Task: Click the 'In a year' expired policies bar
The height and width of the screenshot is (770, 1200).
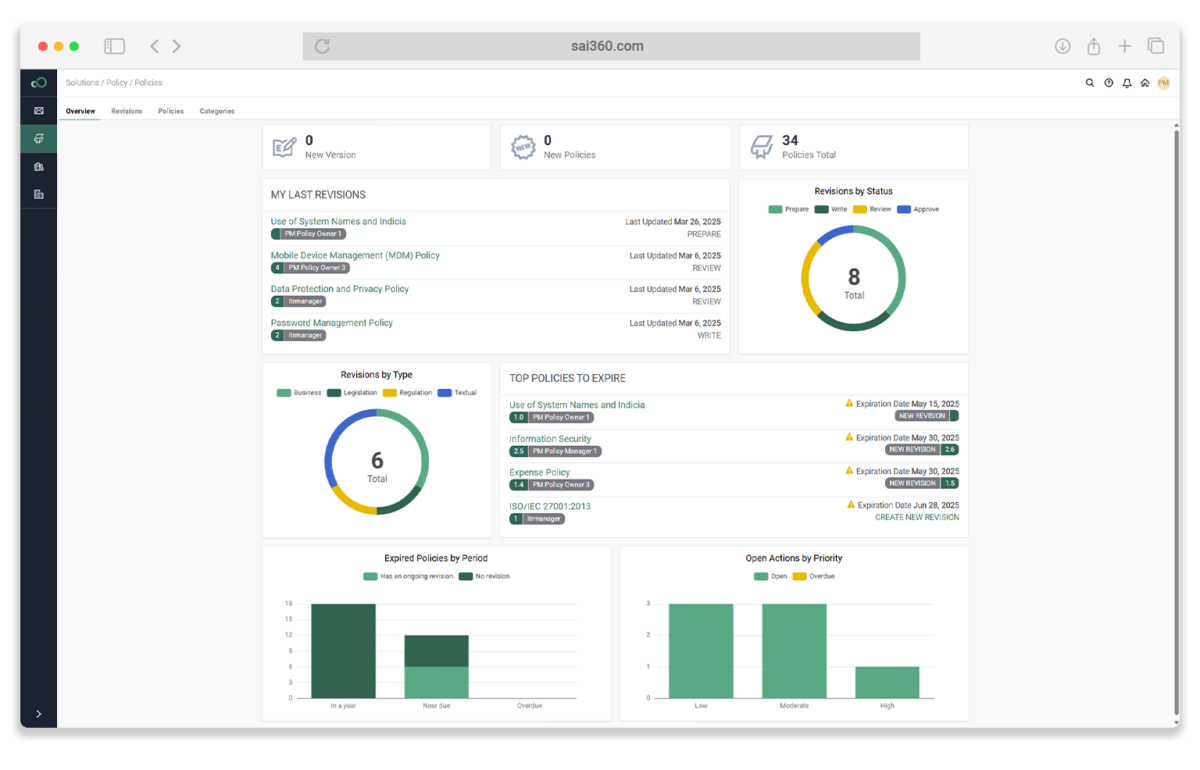Action: [x=343, y=650]
